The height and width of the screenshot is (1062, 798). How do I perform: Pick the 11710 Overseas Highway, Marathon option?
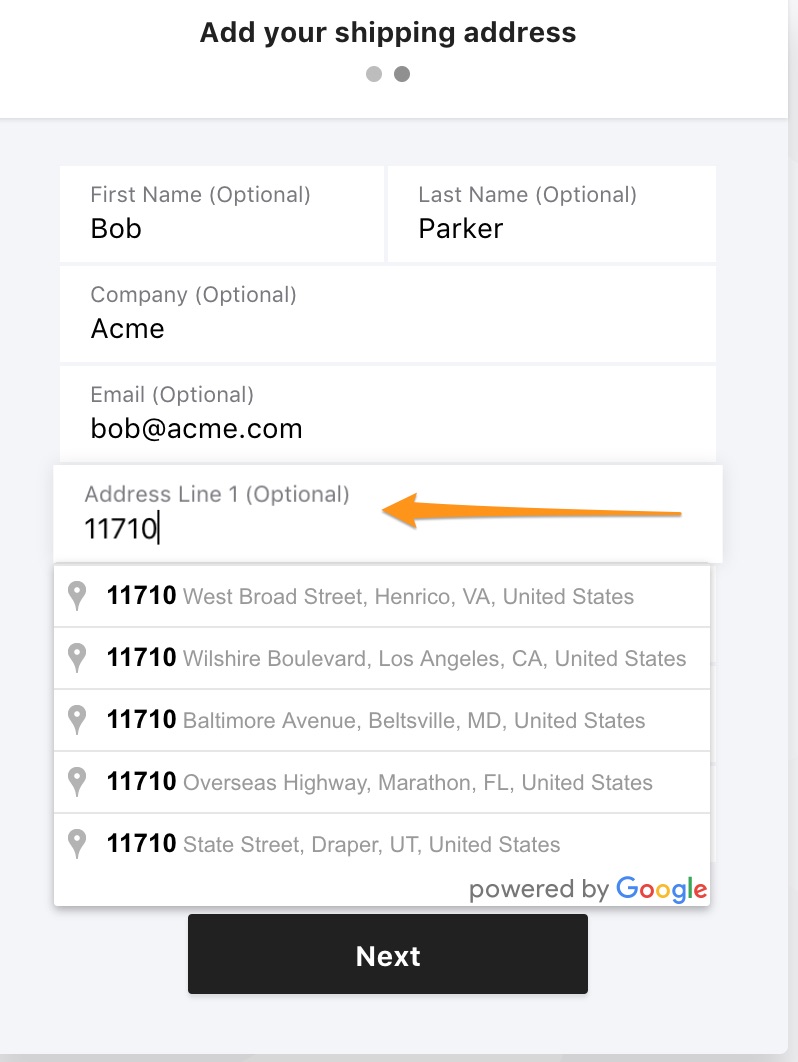pos(382,782)
